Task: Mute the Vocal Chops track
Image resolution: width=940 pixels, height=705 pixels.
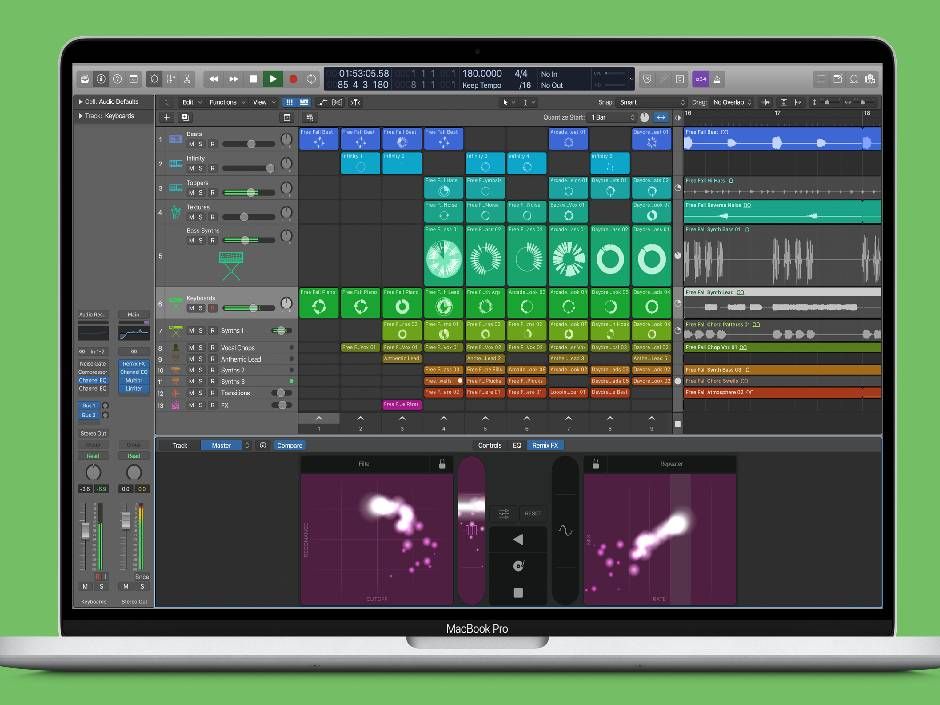Action: pyautogui.click(x=191, y=348)
